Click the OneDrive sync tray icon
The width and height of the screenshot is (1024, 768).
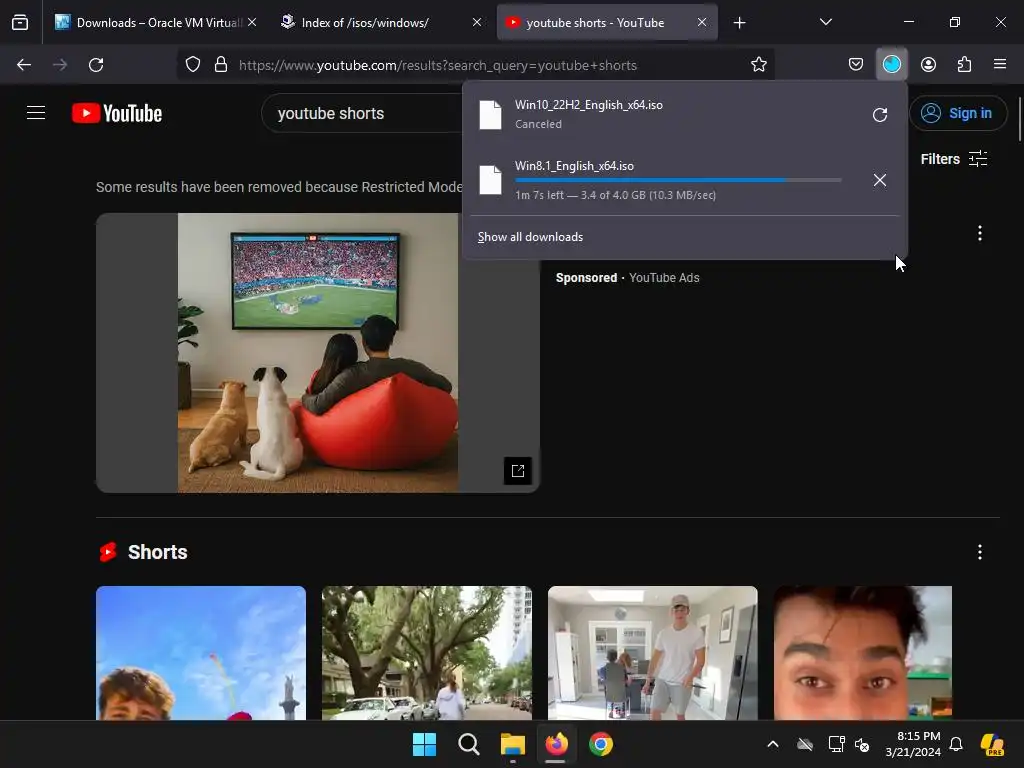805,744
